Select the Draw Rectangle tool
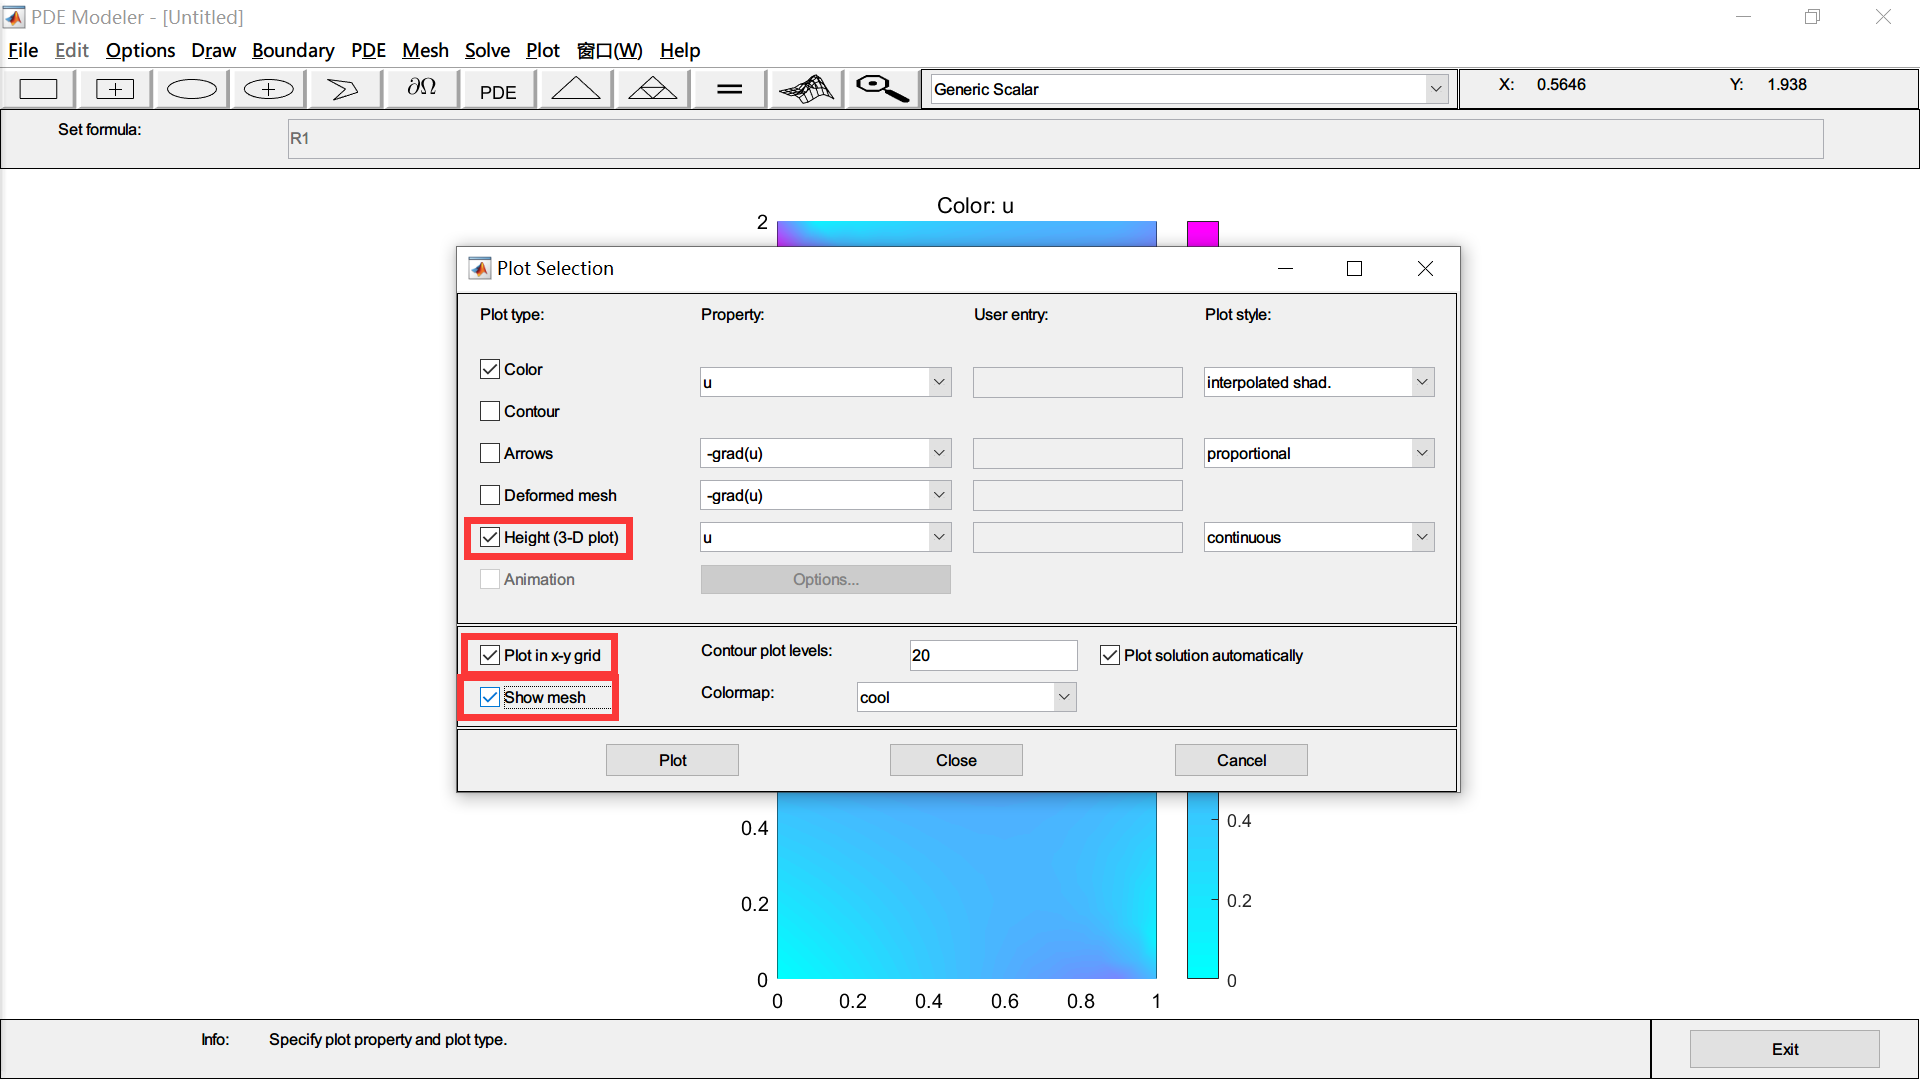The image size is (1920, 1080). point(38,88)
